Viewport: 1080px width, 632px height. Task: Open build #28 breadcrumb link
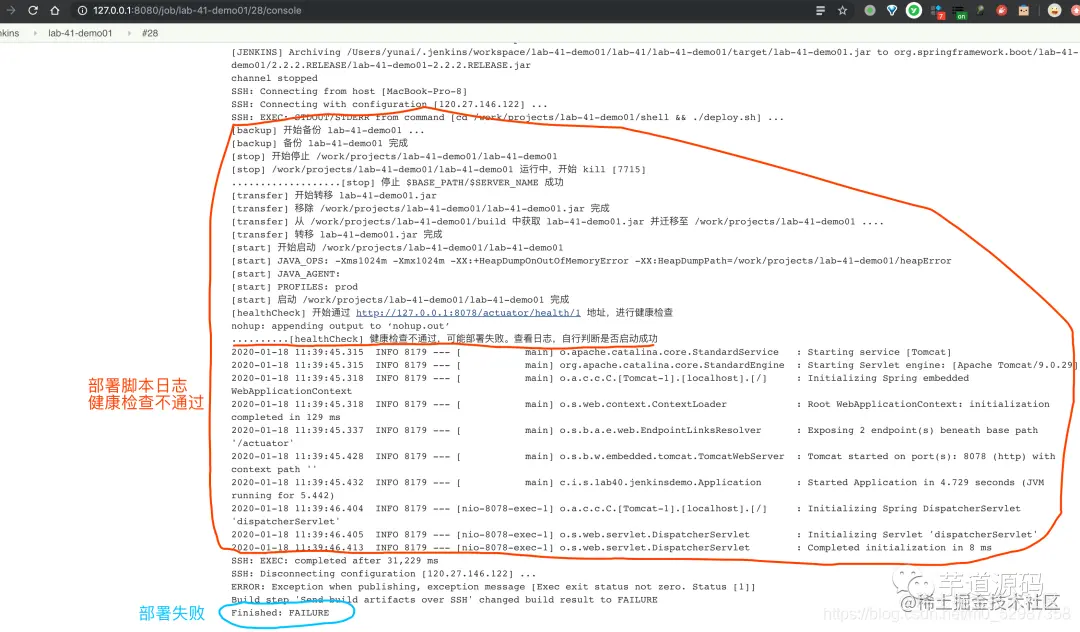(150, 33)
